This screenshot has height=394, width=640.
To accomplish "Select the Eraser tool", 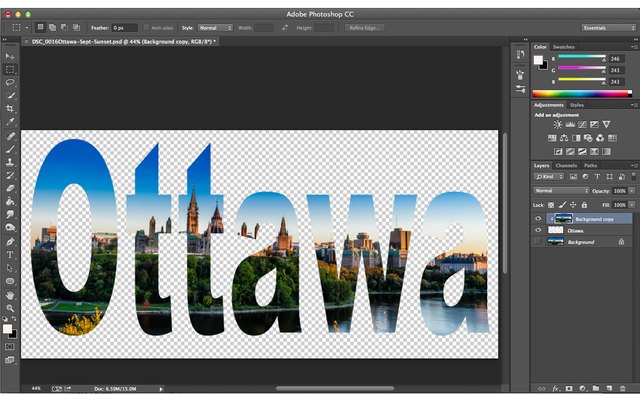I will (10, 188).
